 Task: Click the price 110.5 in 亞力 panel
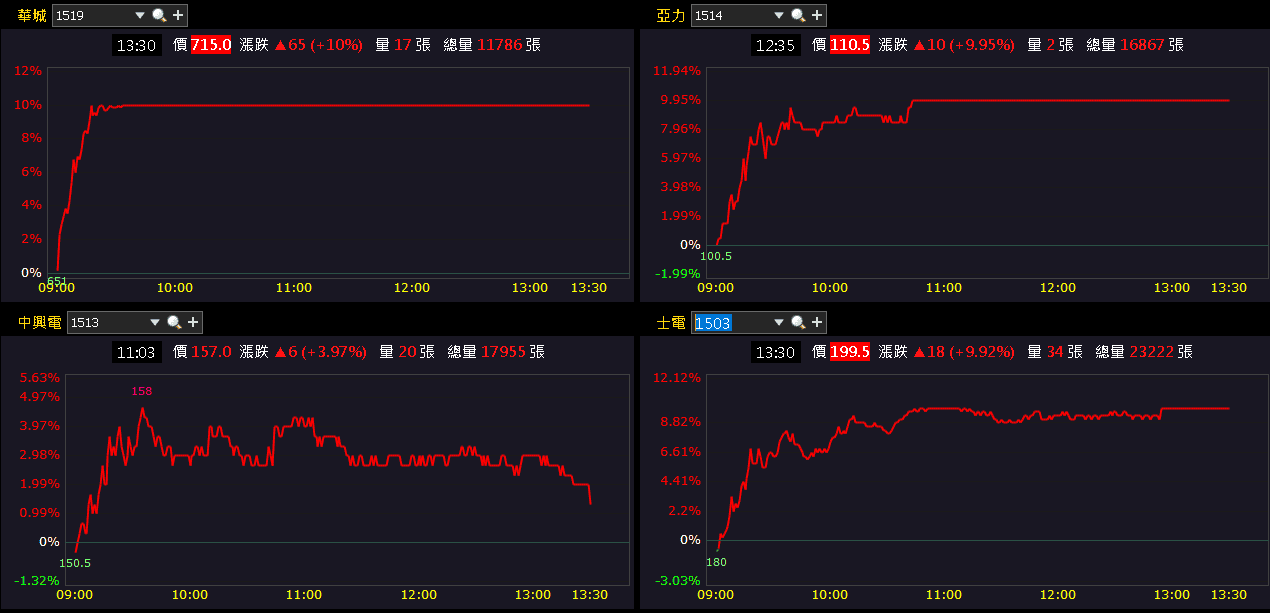[x=850, y=45]
